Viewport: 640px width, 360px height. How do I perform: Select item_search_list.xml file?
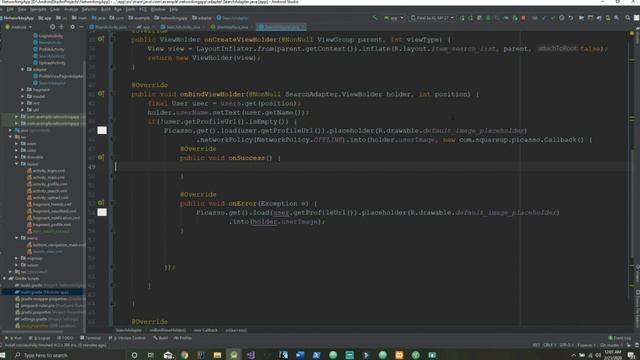pos(48,231)
